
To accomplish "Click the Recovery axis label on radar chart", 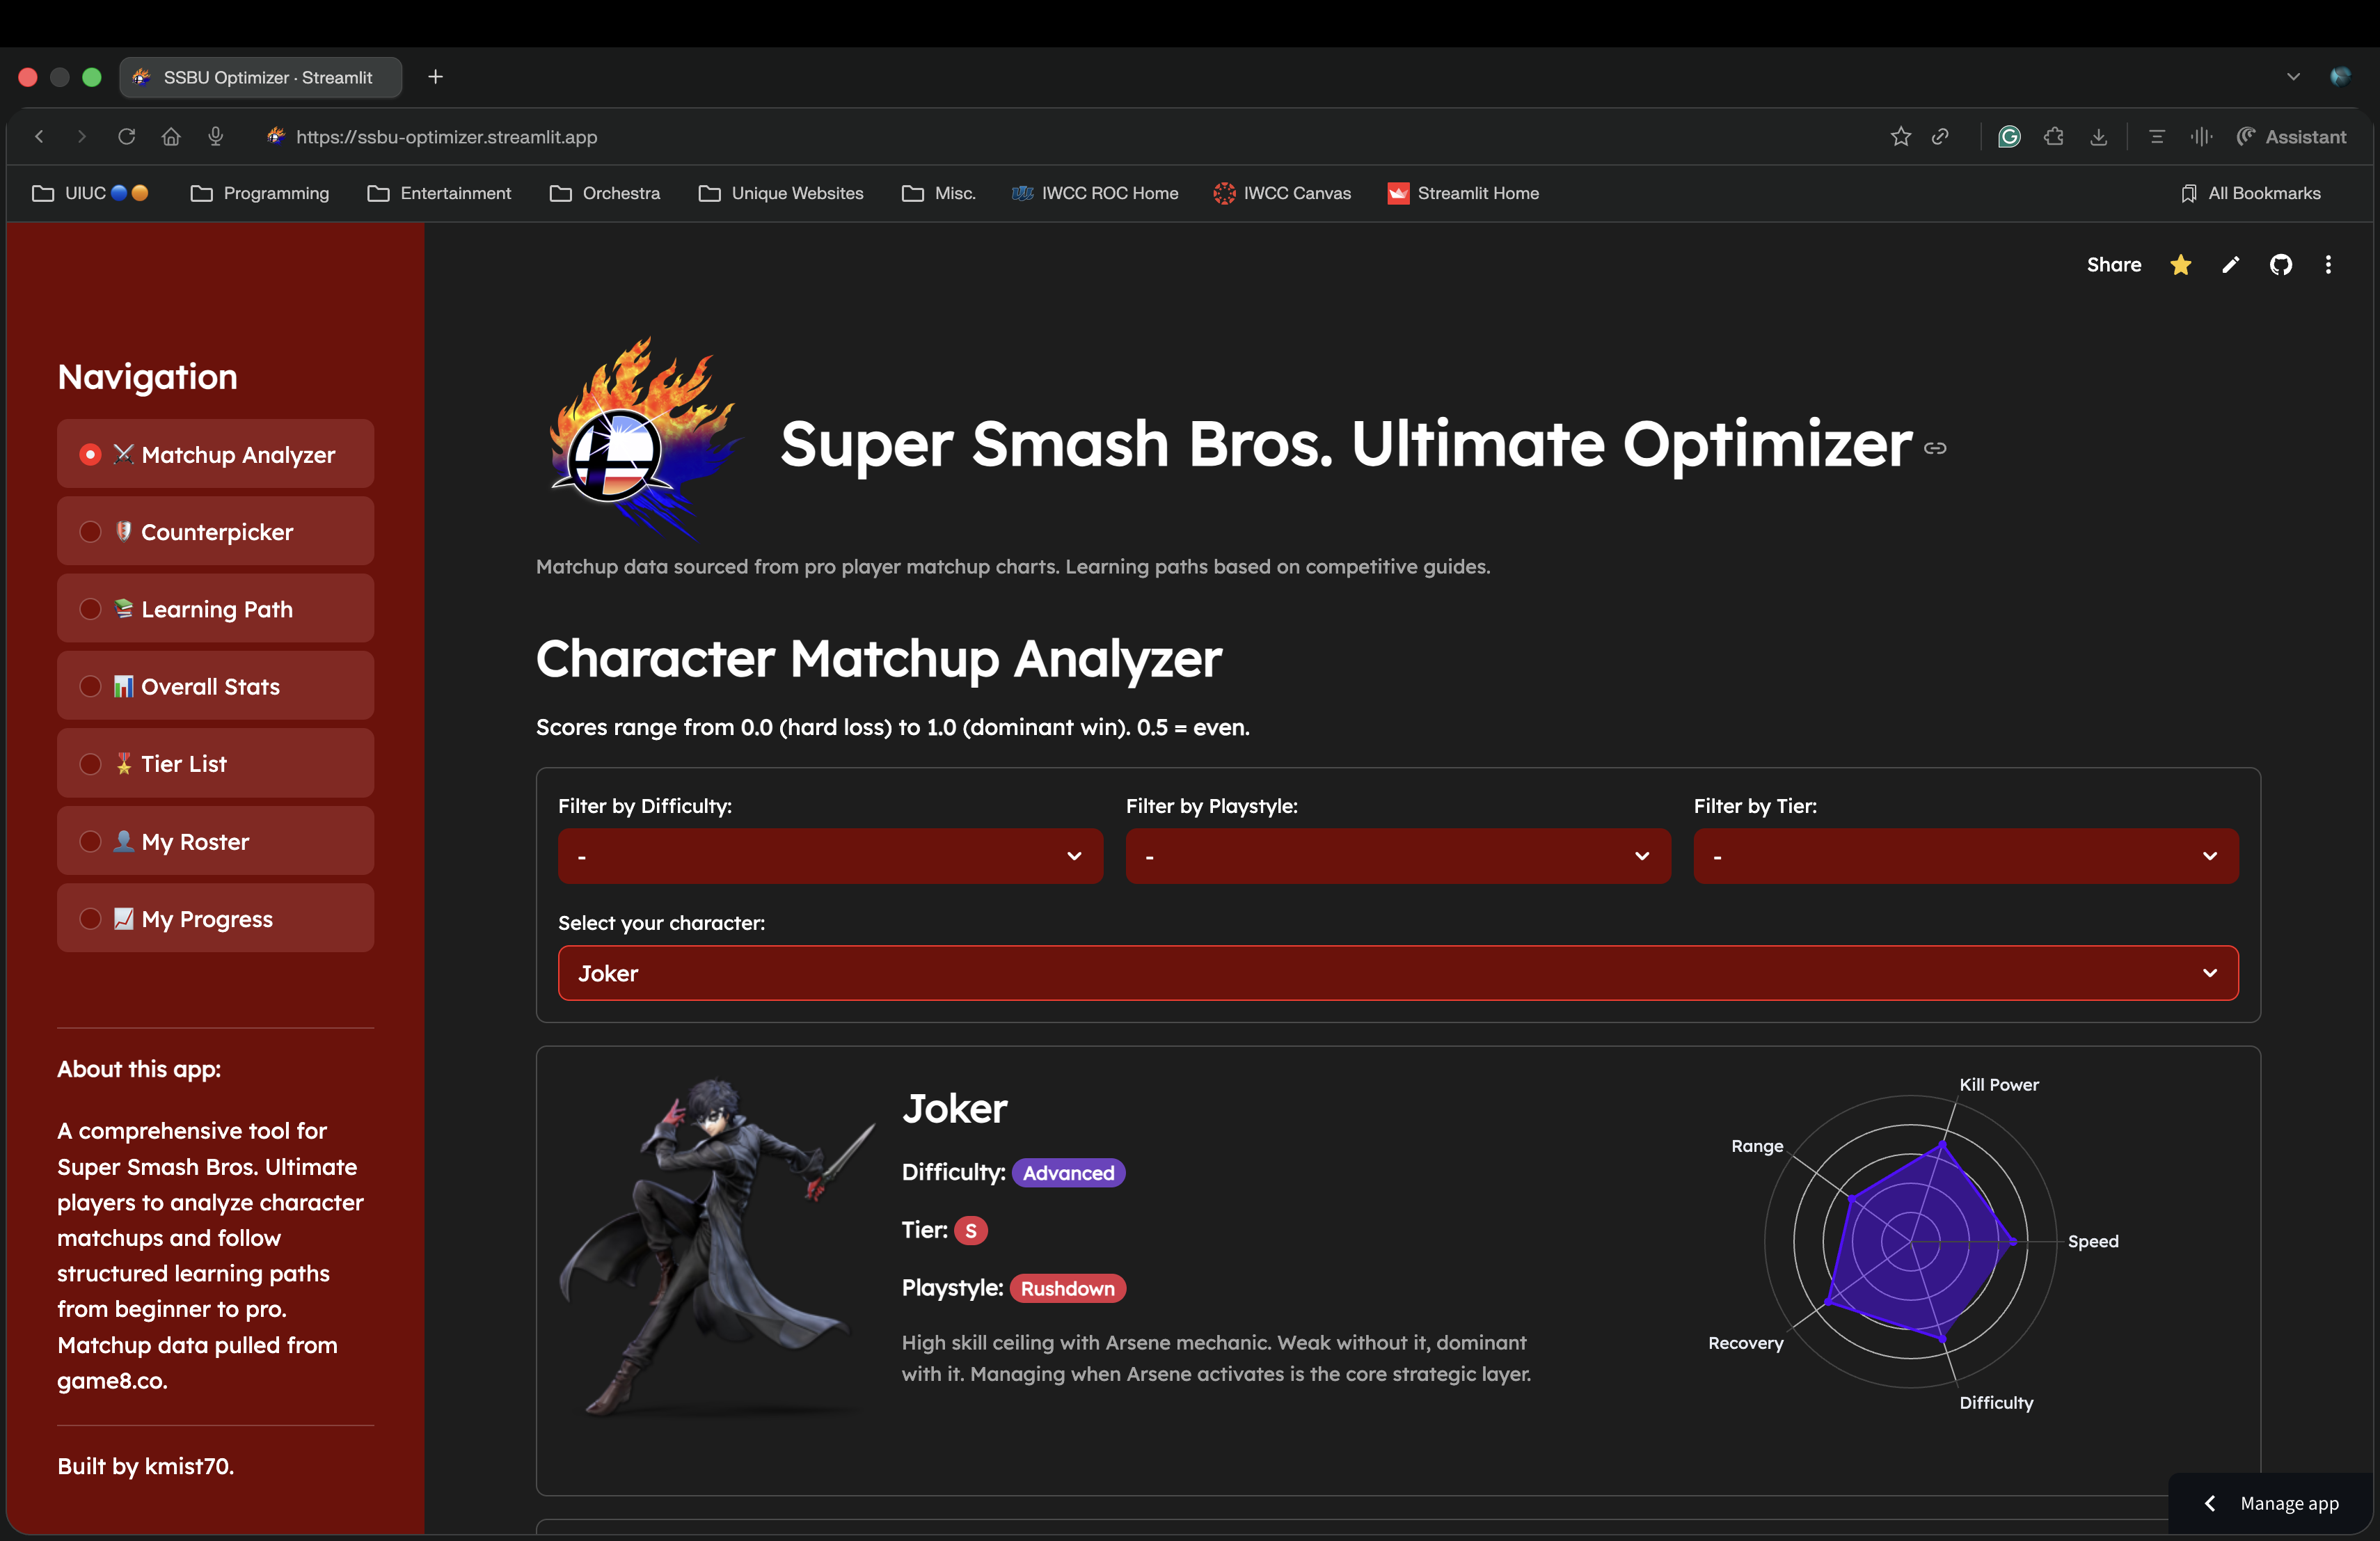I will 1745,1343.
